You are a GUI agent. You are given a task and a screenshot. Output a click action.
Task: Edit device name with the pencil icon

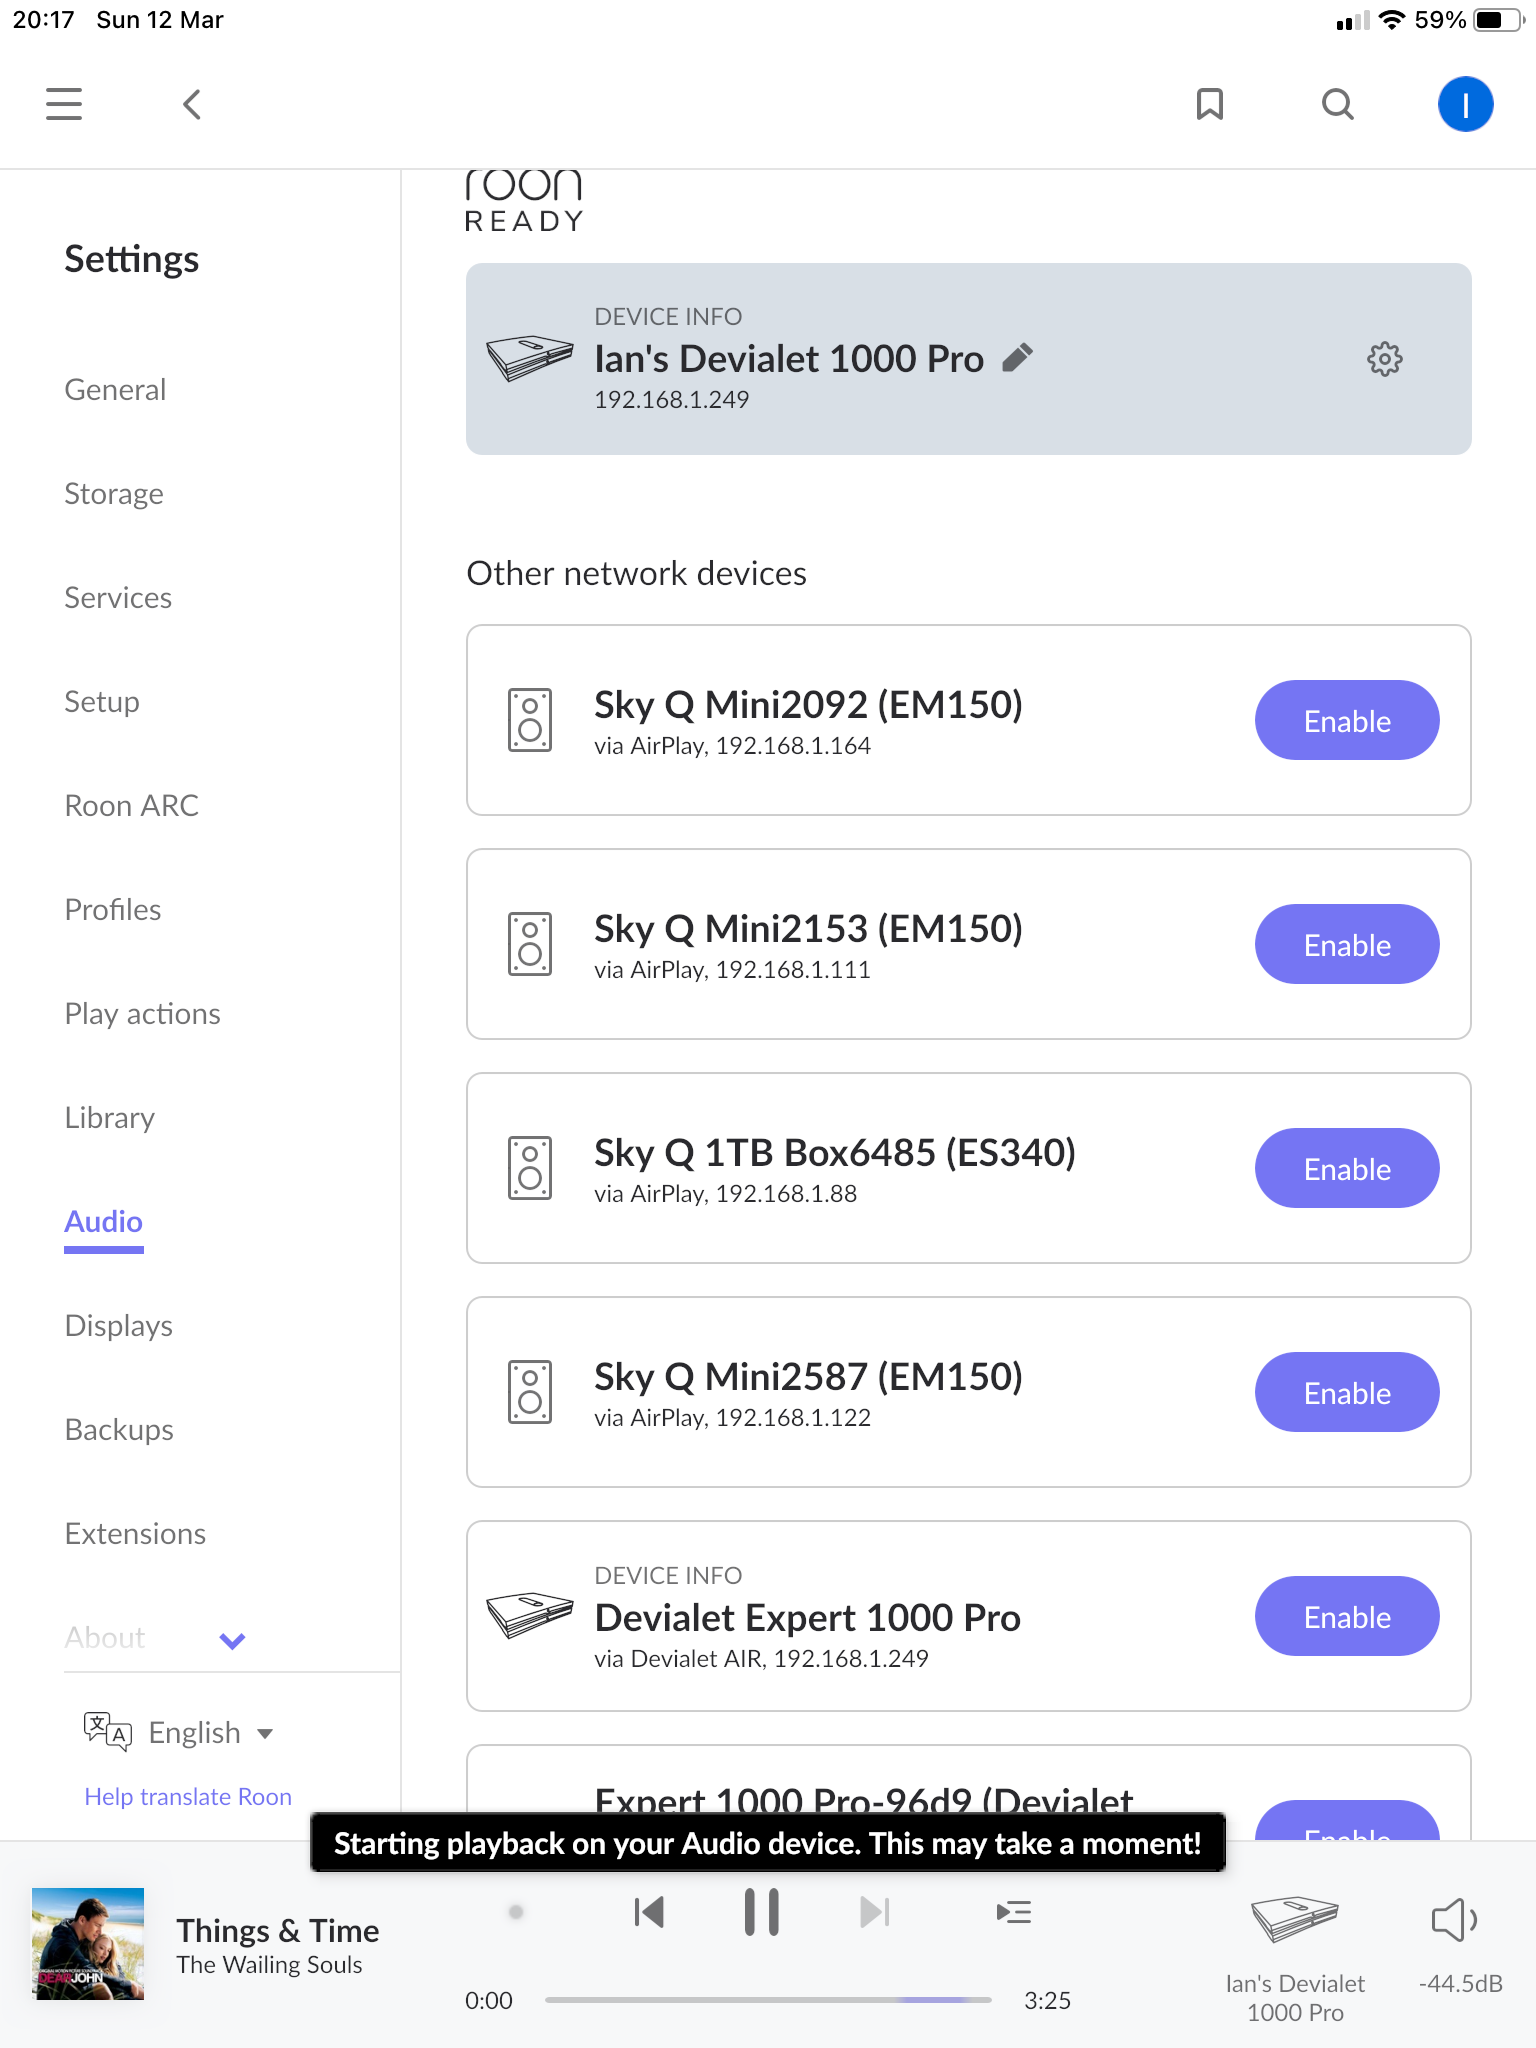click(1018, 358)
